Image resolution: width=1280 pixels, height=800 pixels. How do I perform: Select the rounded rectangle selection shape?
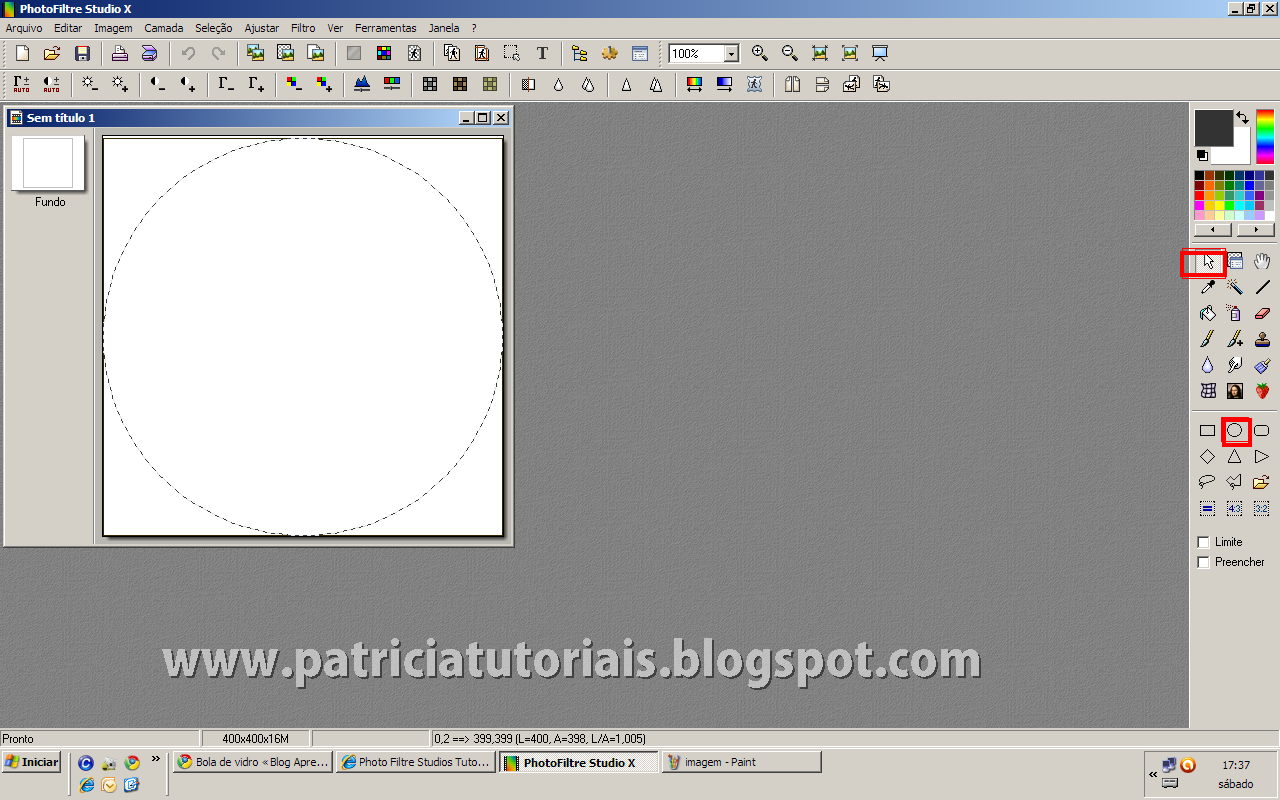1262,431
